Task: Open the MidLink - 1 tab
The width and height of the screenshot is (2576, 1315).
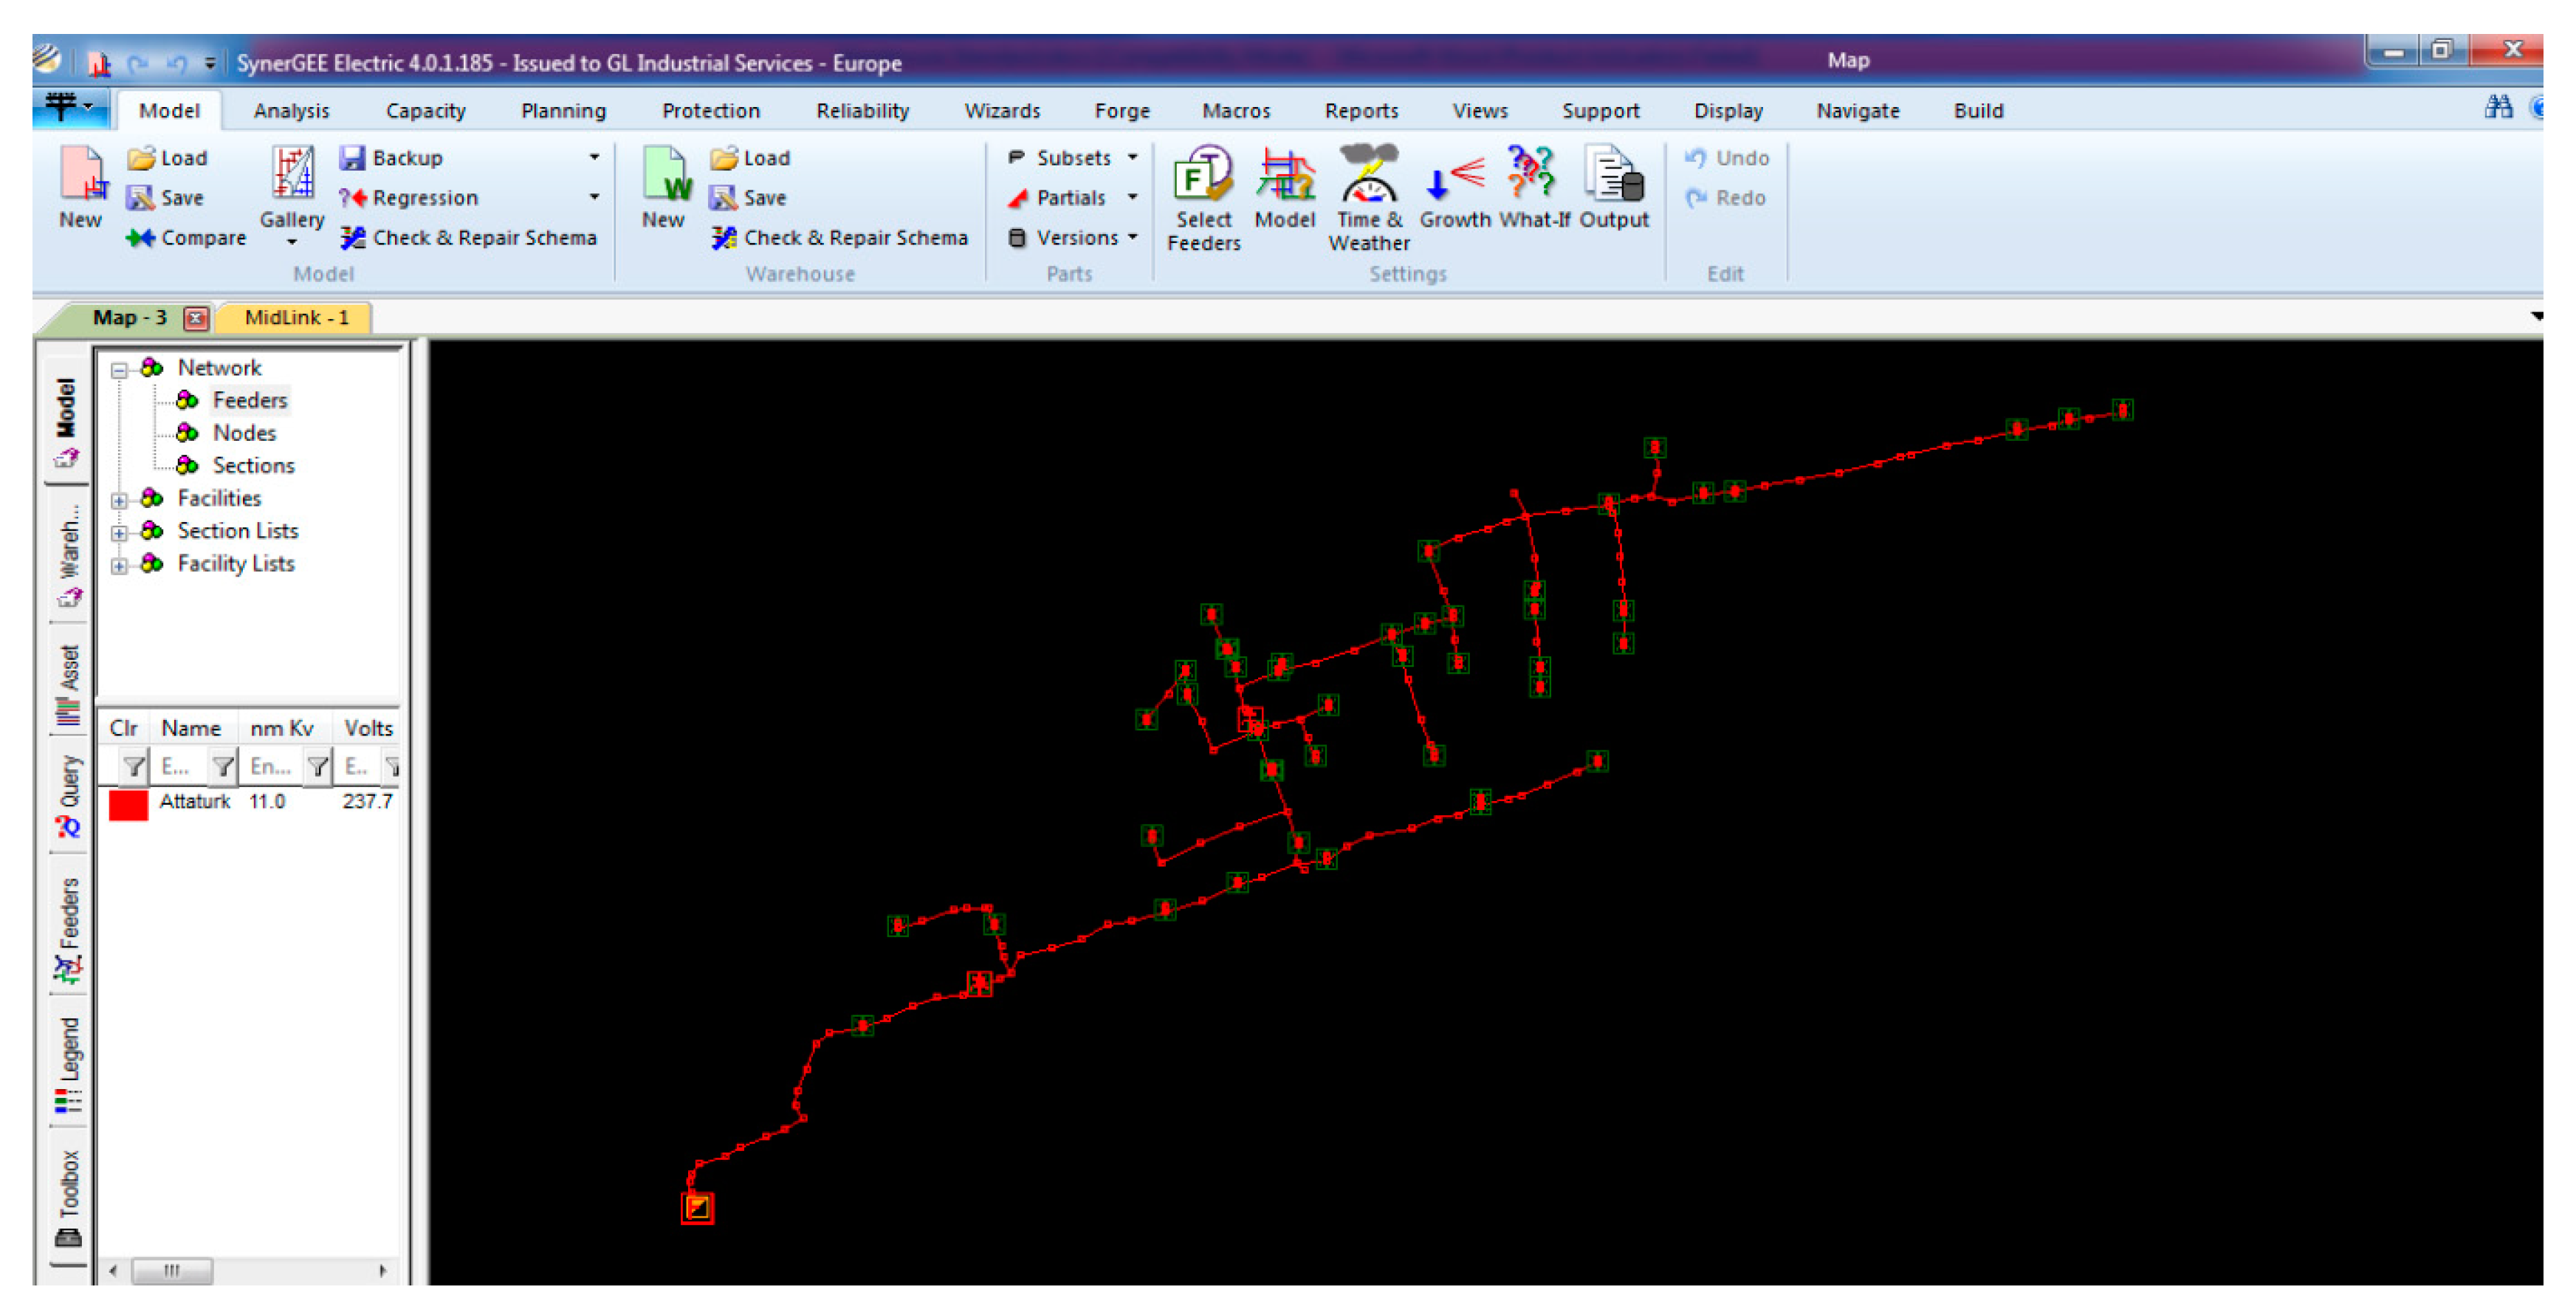Action: 296,318
